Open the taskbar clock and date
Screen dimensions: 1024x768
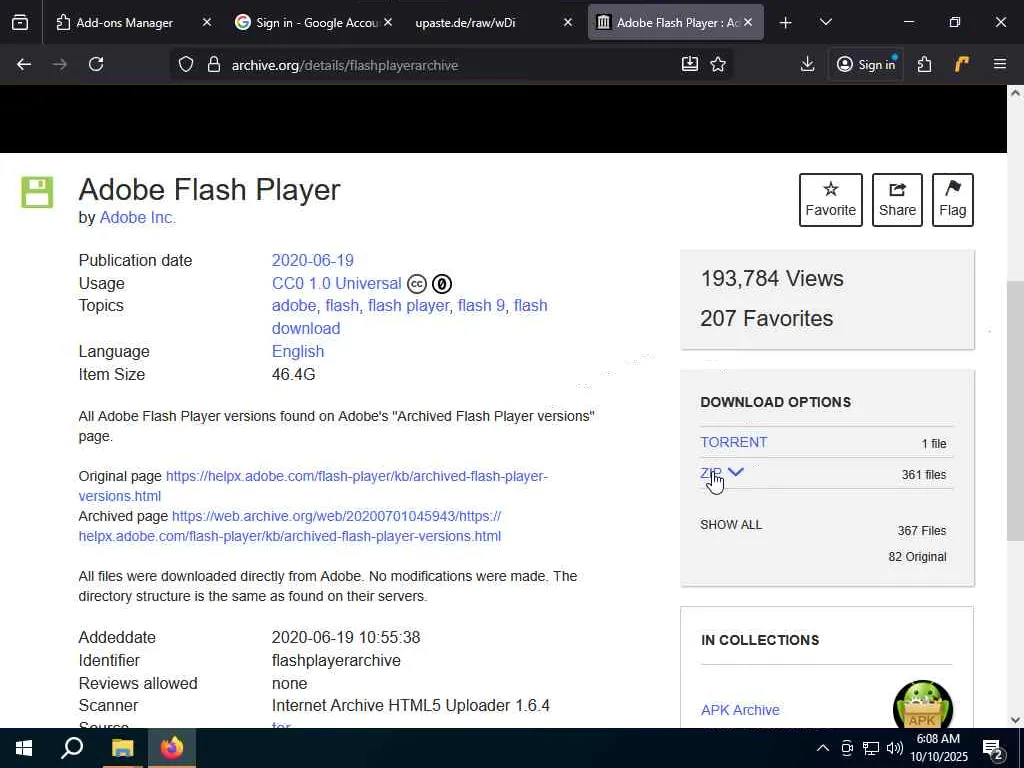pyautogui.click(x=938, y=748)
